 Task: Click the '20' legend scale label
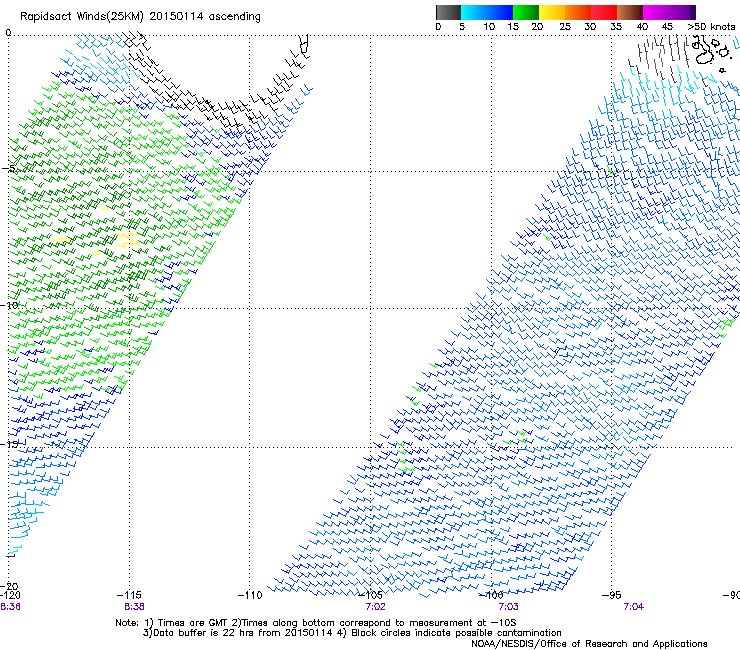click(x=537, y=27)
